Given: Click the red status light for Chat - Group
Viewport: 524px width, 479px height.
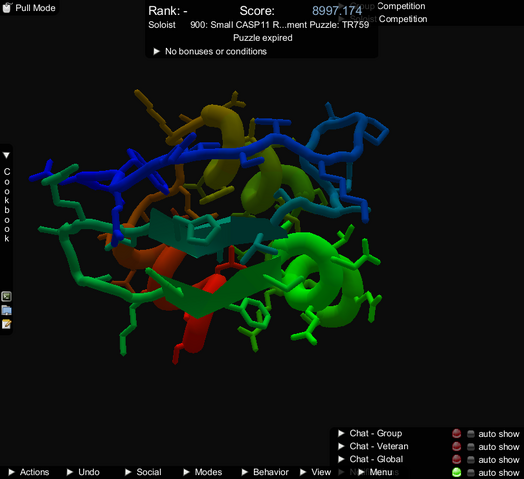Looking at the screenshot, I should [x=456, y=434].
